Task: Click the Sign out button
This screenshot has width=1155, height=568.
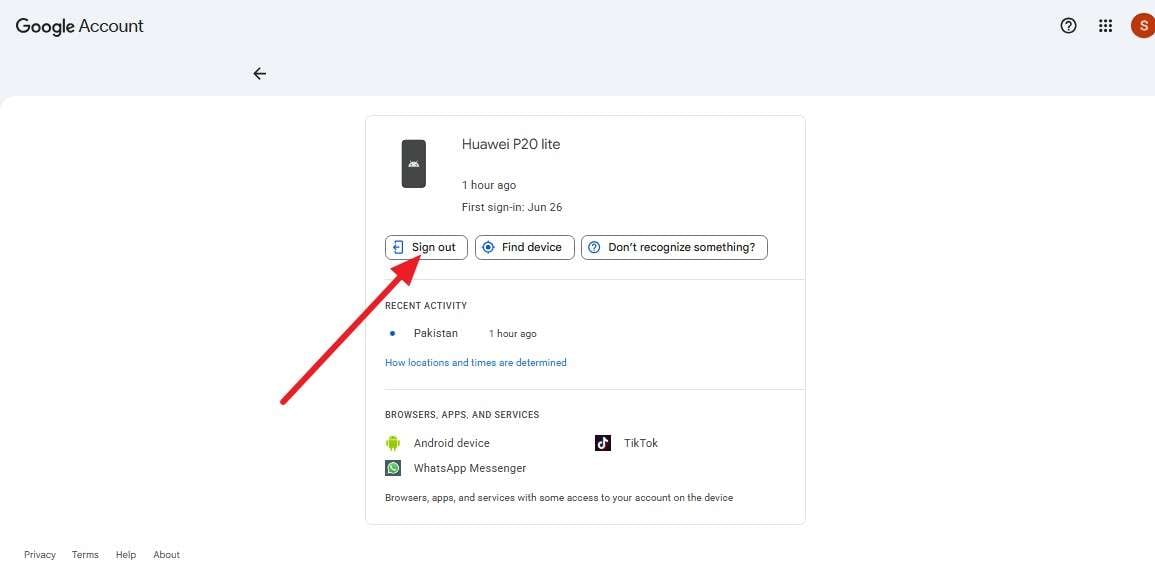Action: [x=426, y=248]
